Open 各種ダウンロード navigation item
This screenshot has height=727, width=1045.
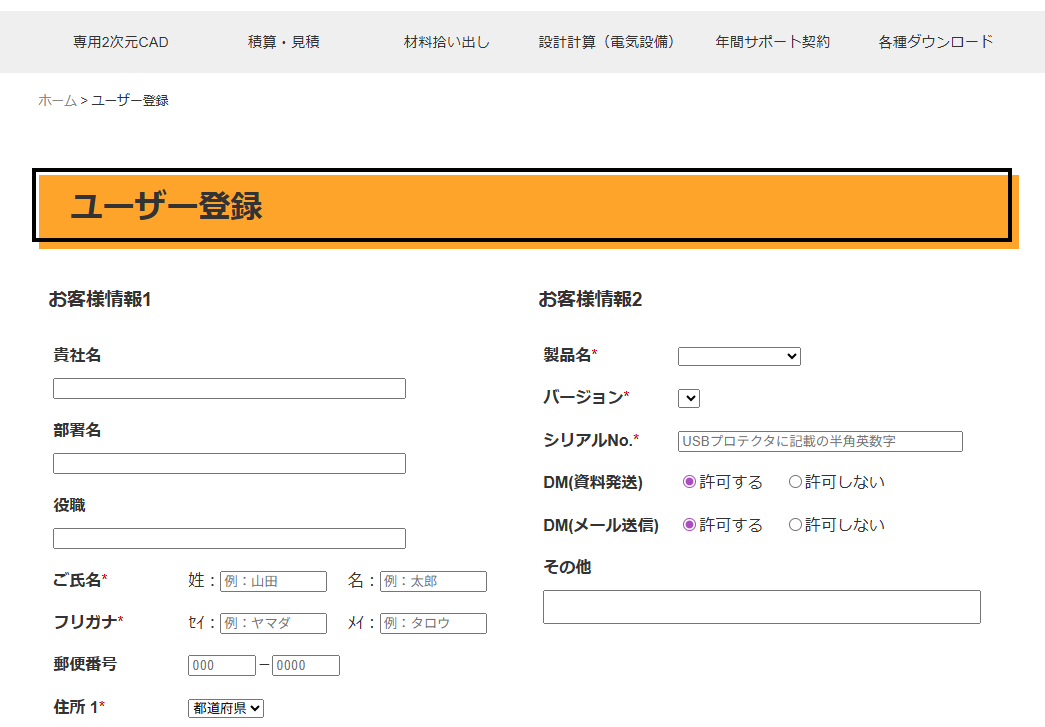(x=936, y=42)
